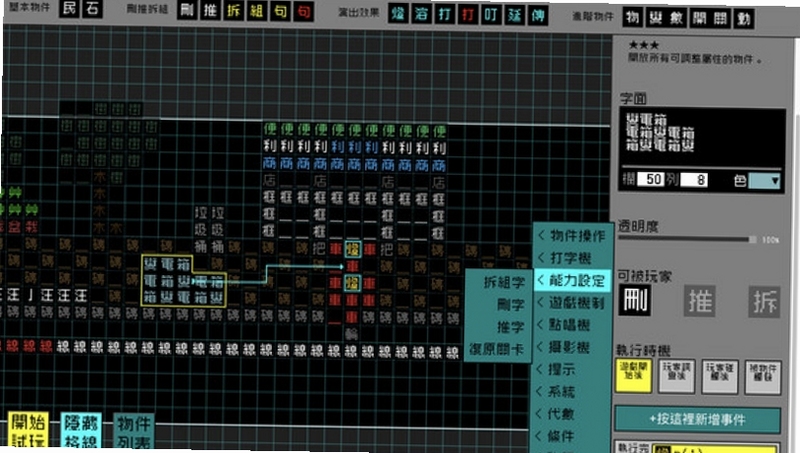Select the 關 advanced object tile
800x453 pixels.
point(720,19)
